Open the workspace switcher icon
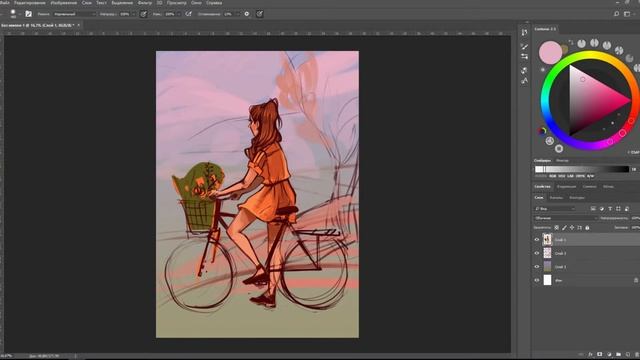This screenshot has height=360, width=640. tap(627, 14)
